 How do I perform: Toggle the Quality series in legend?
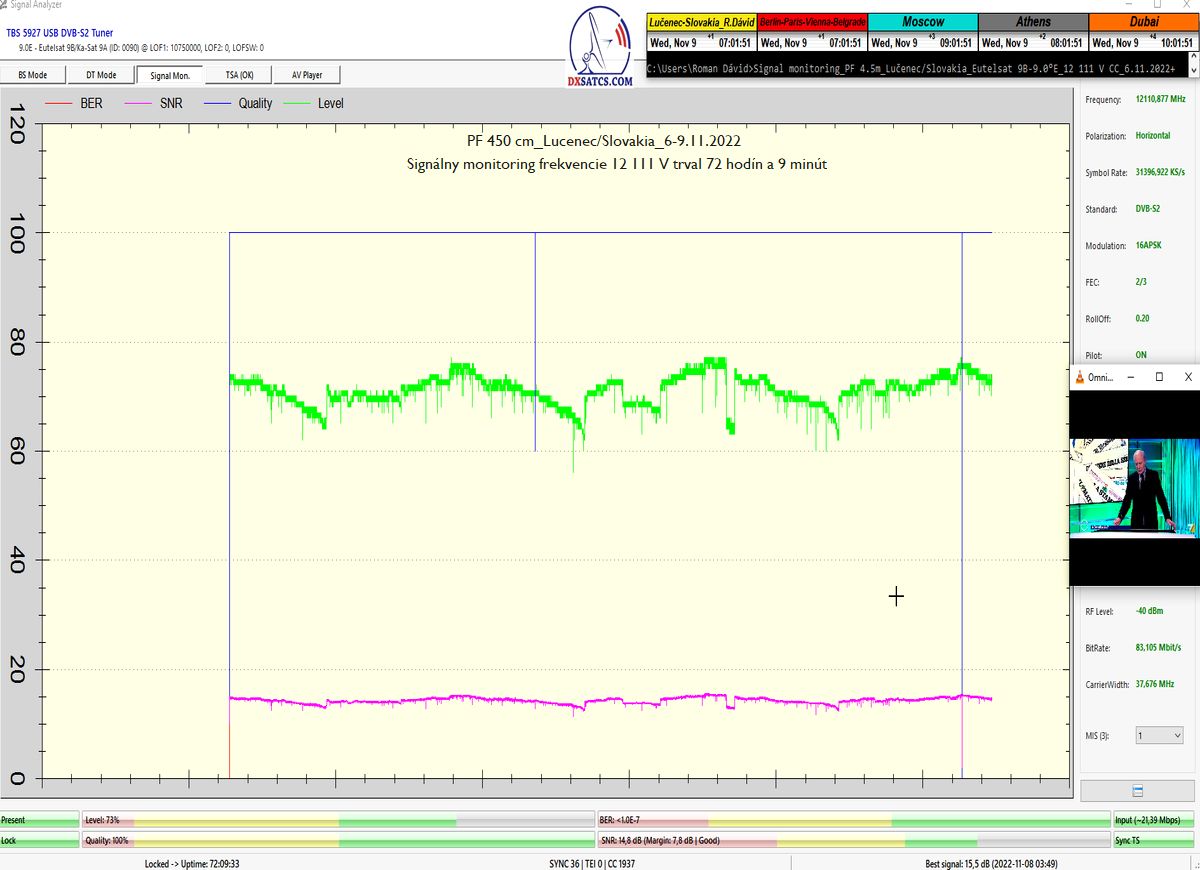[240, 103]
